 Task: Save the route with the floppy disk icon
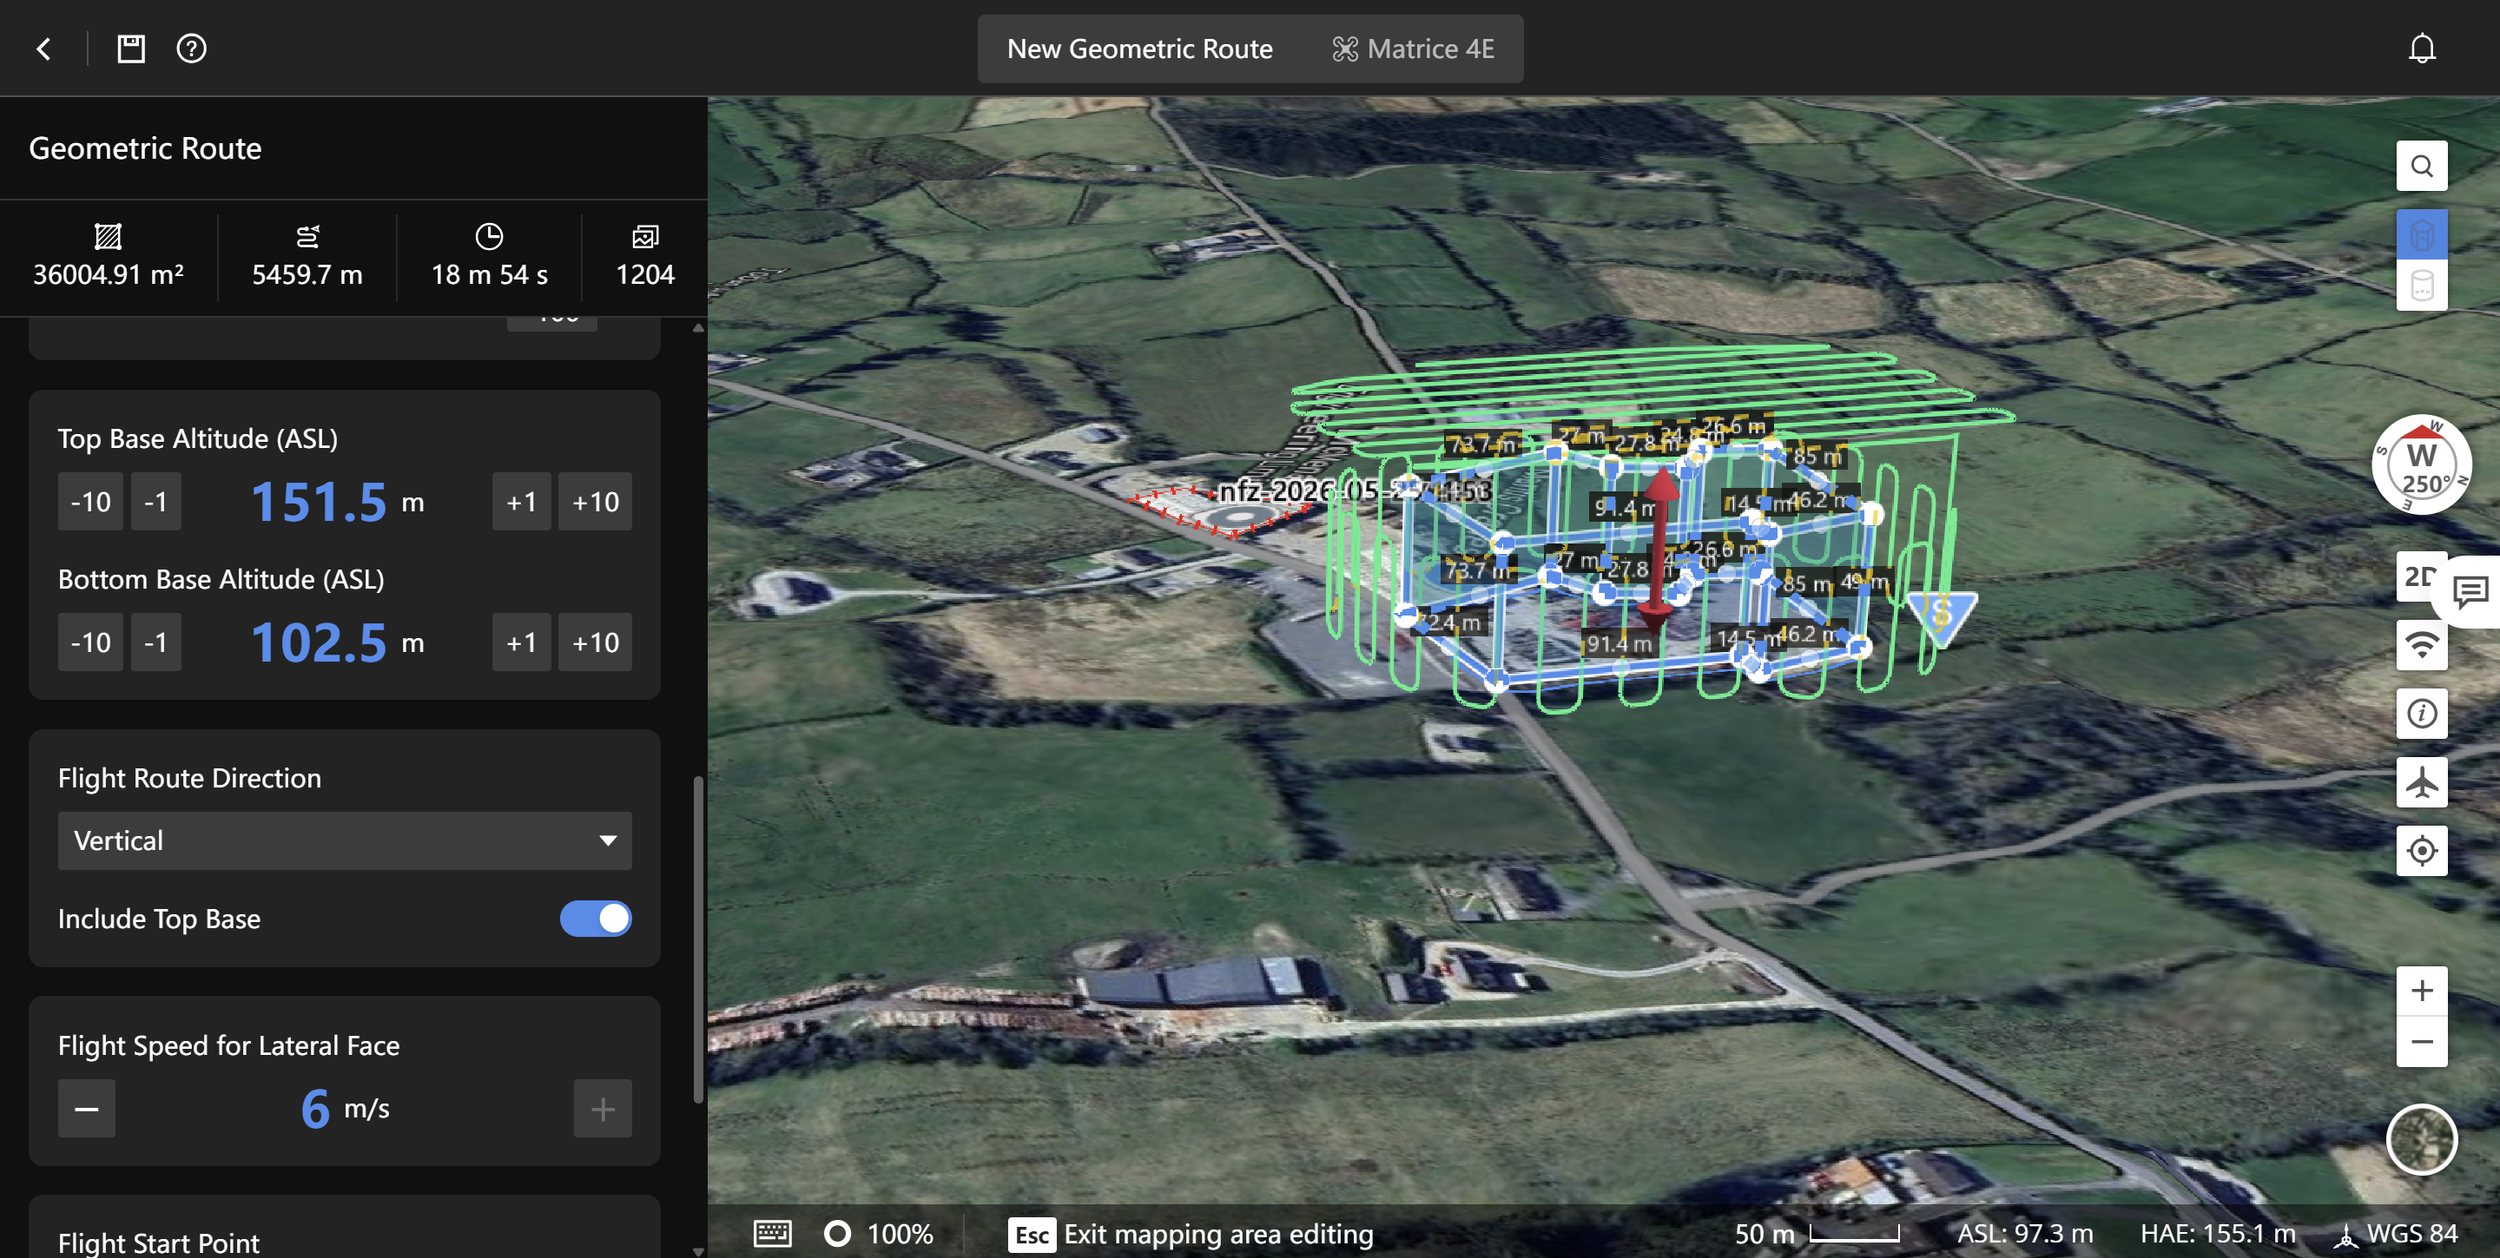(131, 48)
